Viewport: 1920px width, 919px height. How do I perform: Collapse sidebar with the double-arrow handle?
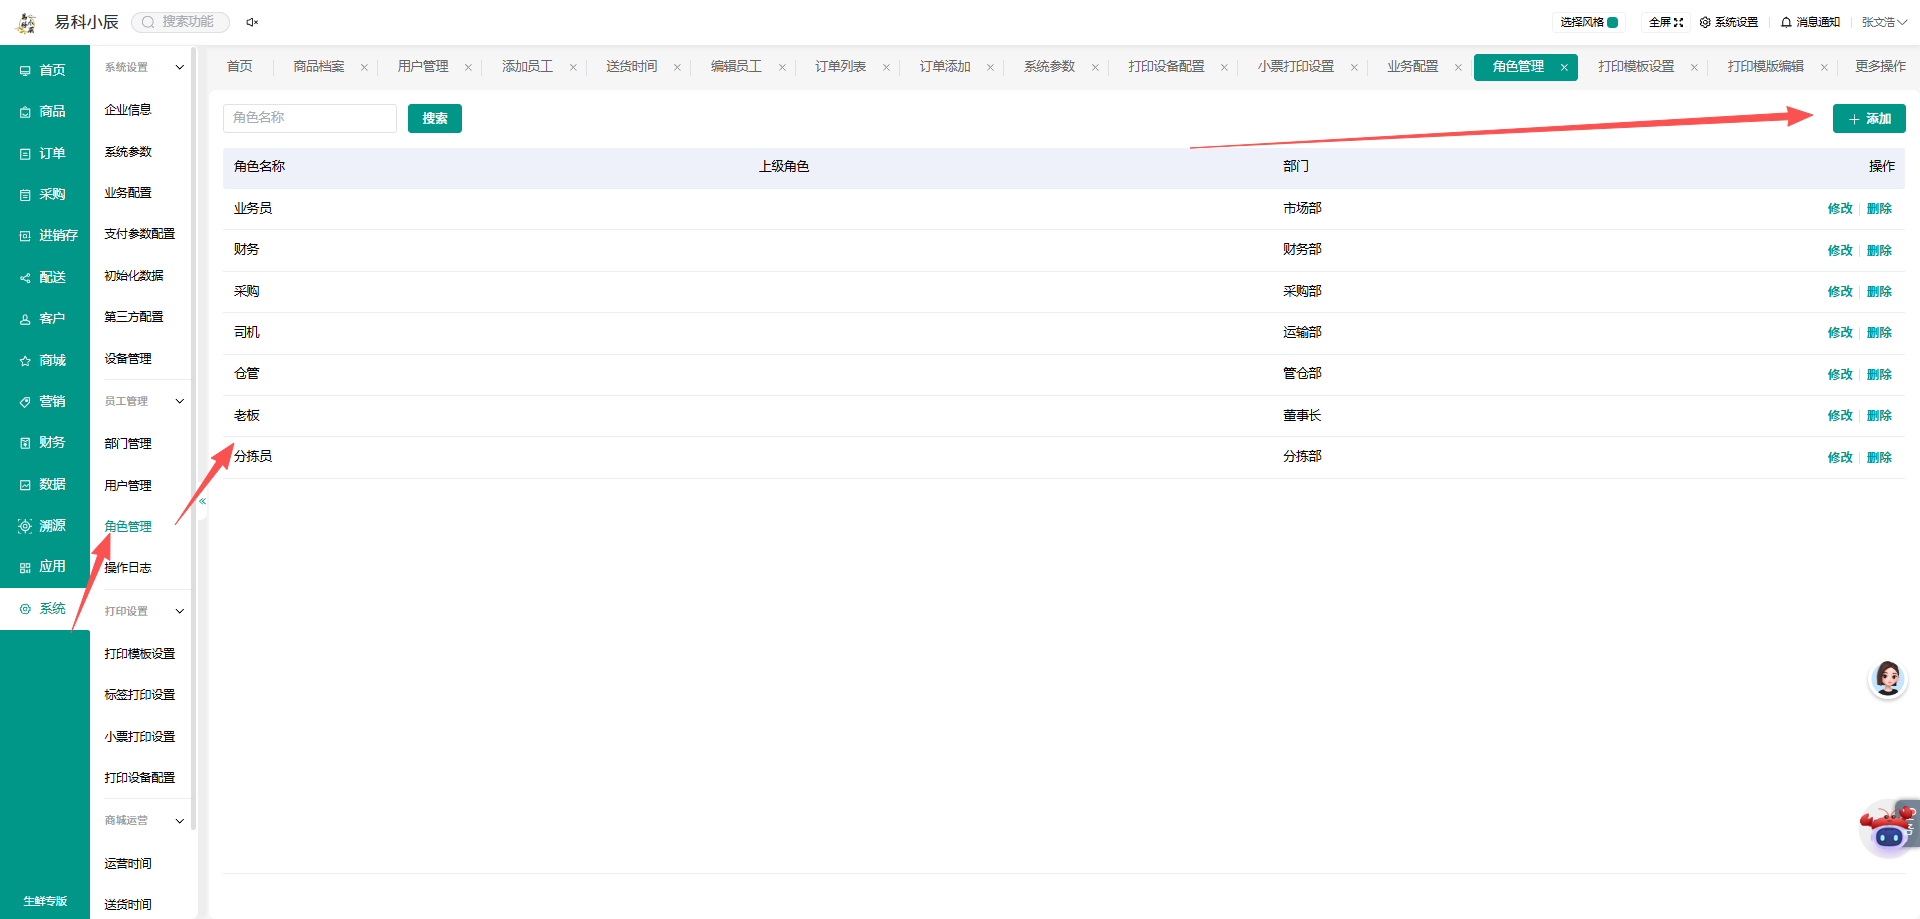click(202, 501)
